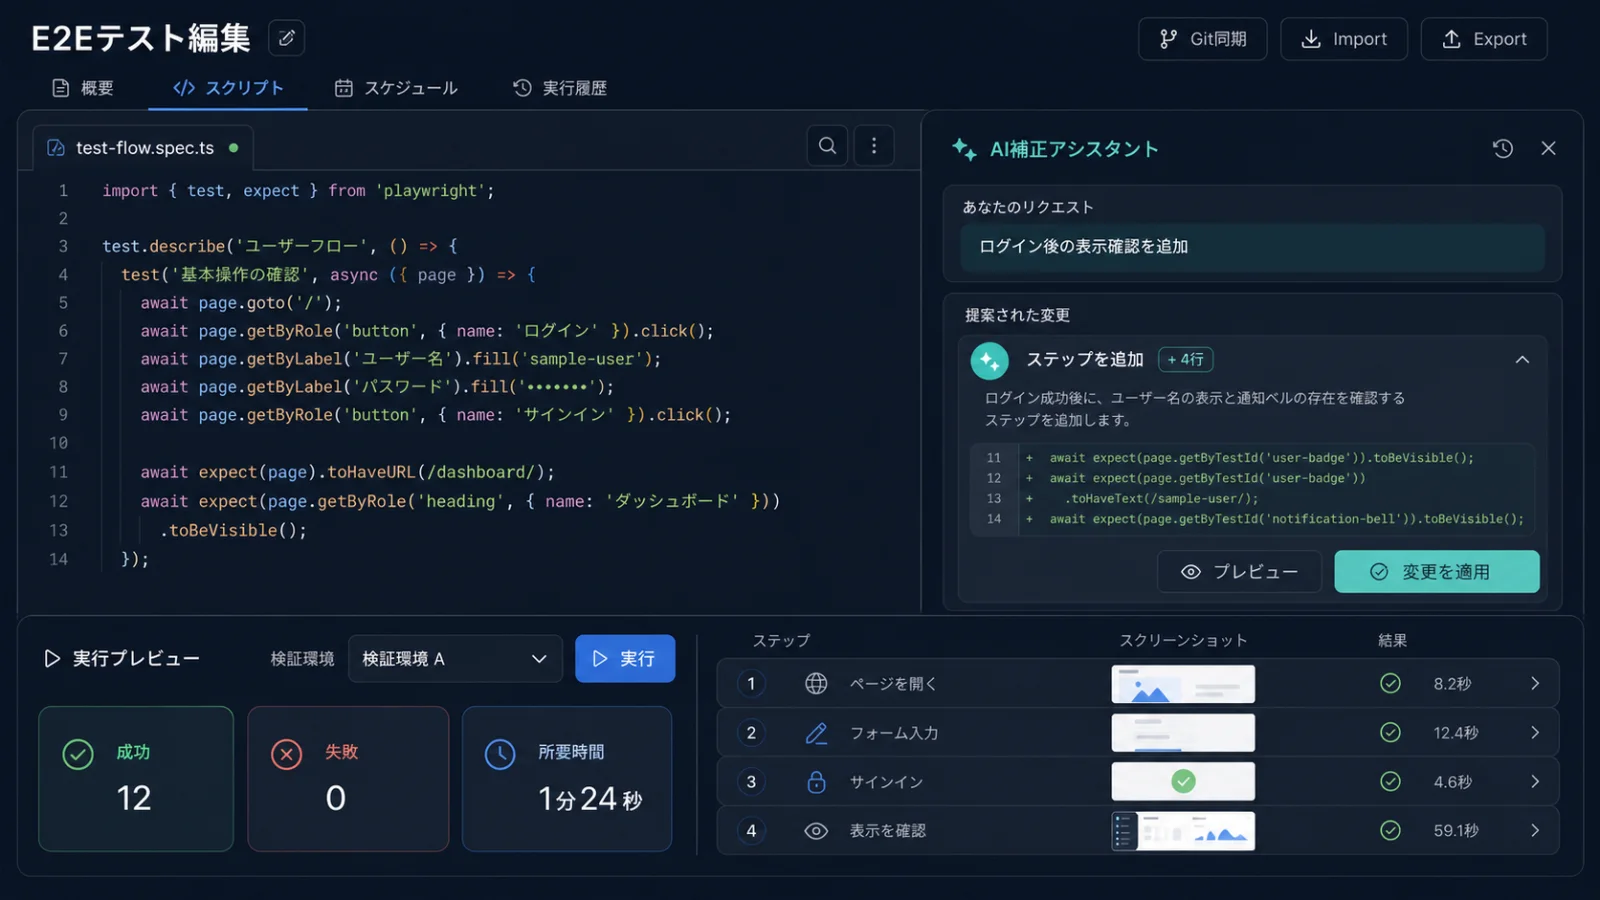The width and height of the screenshot is (1600, 900).
Task: Go to the 実行履歴 tab
Action: coord(560,88)
